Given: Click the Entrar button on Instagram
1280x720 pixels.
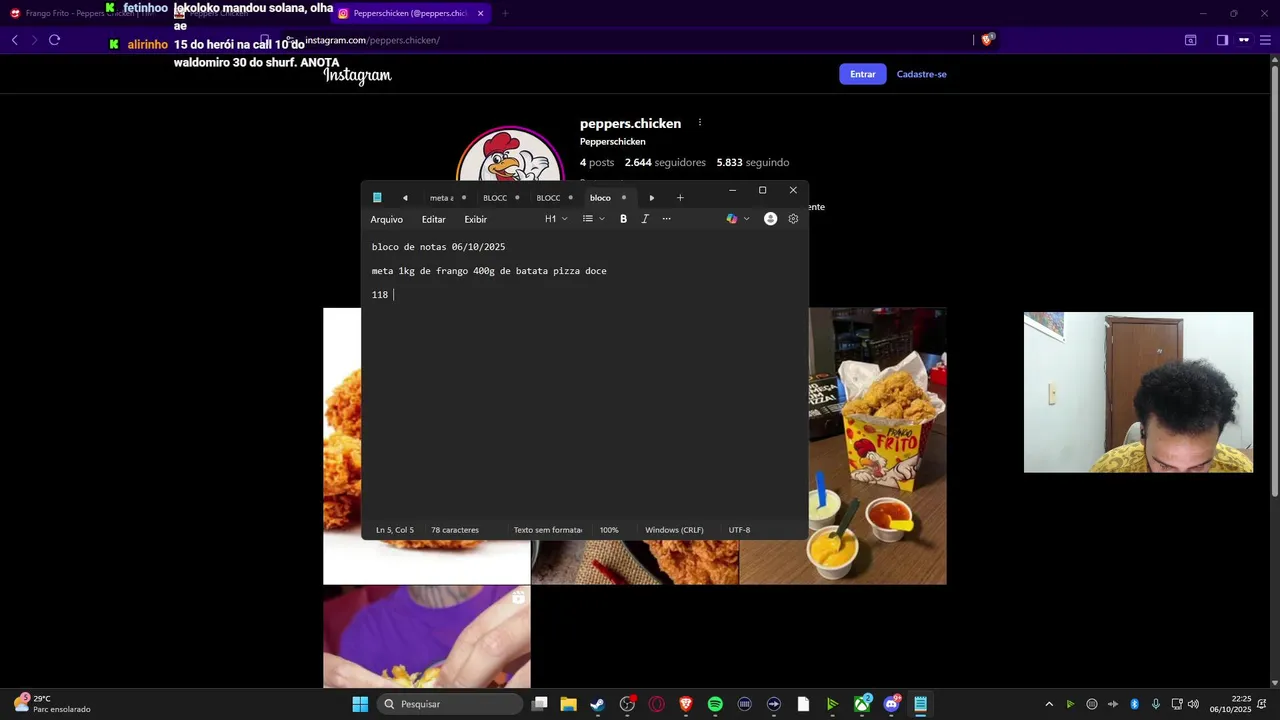Looking at the screenshot, I should point(862,74).
